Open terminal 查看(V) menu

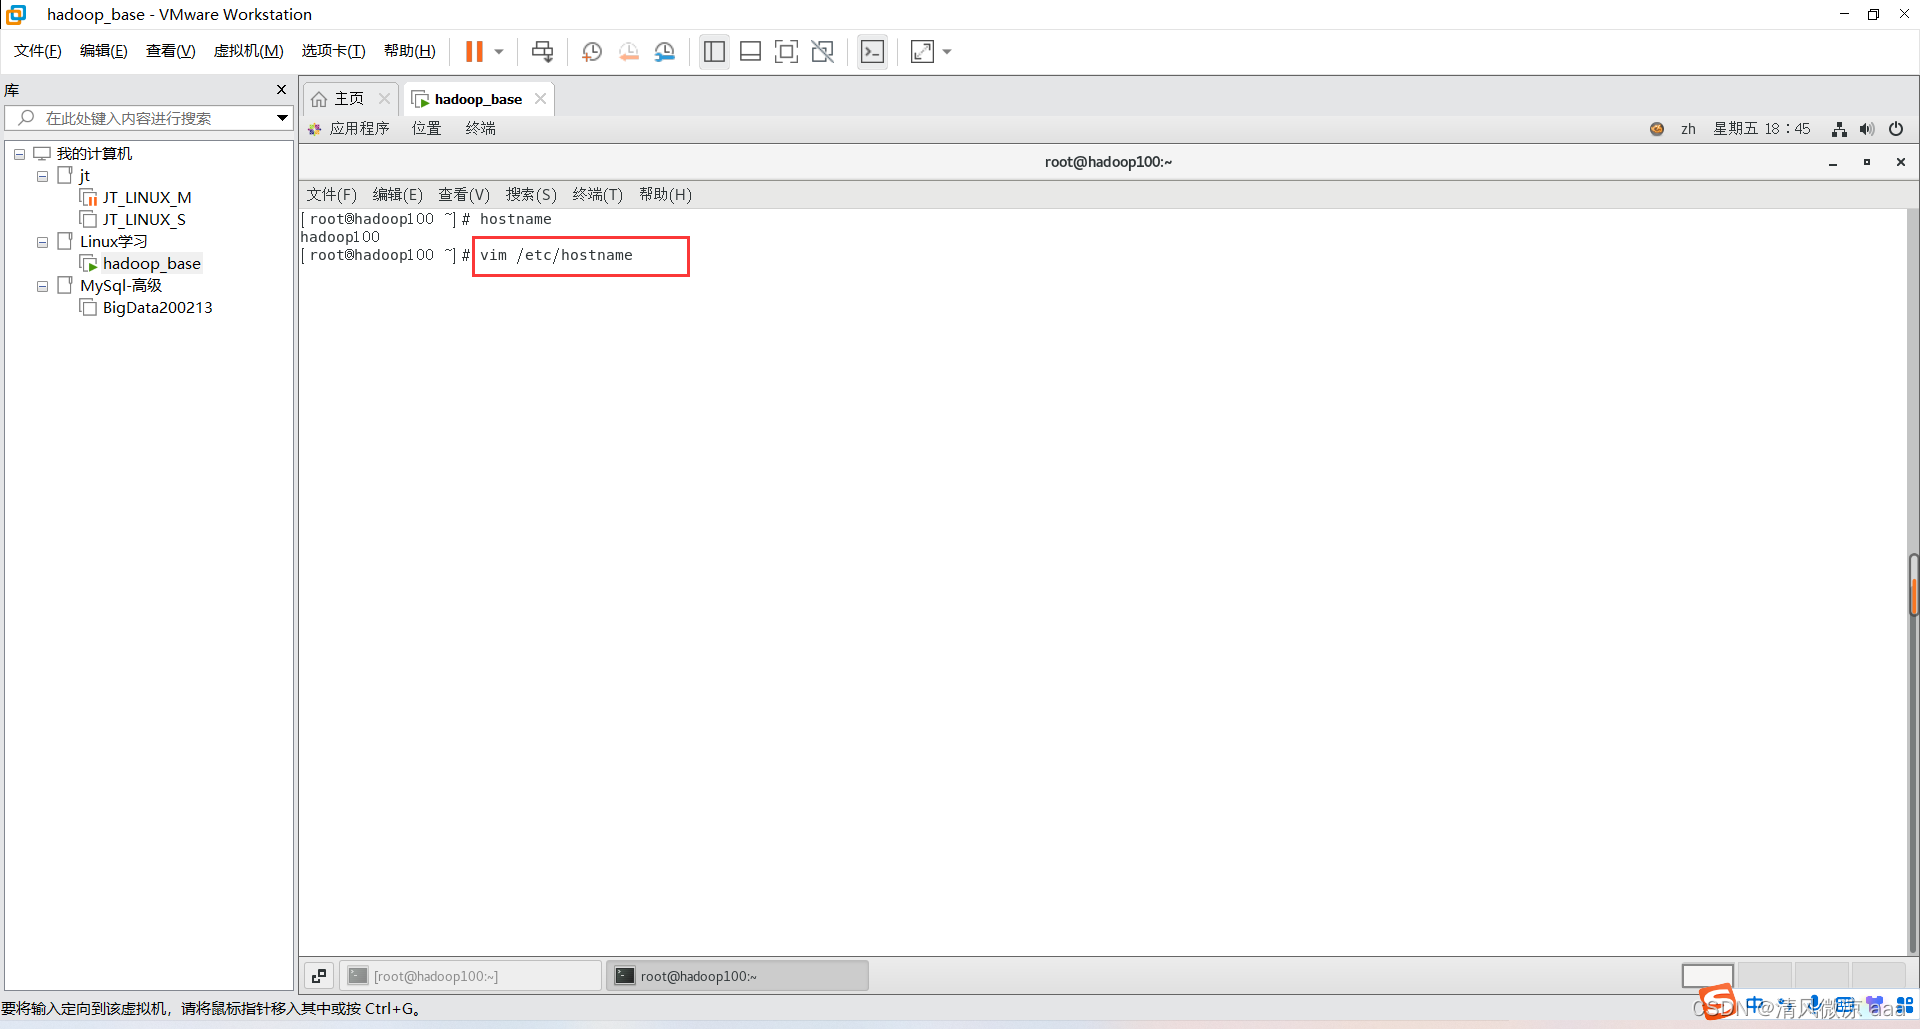464,195
